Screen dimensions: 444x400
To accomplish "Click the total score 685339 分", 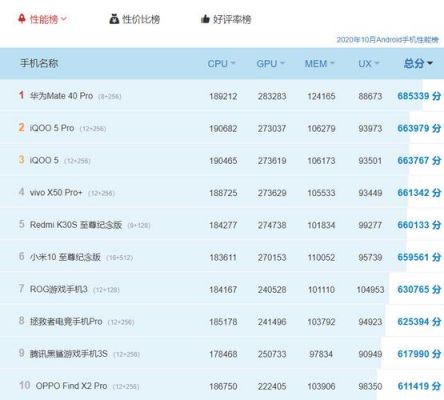I will [x=419, y=96].
